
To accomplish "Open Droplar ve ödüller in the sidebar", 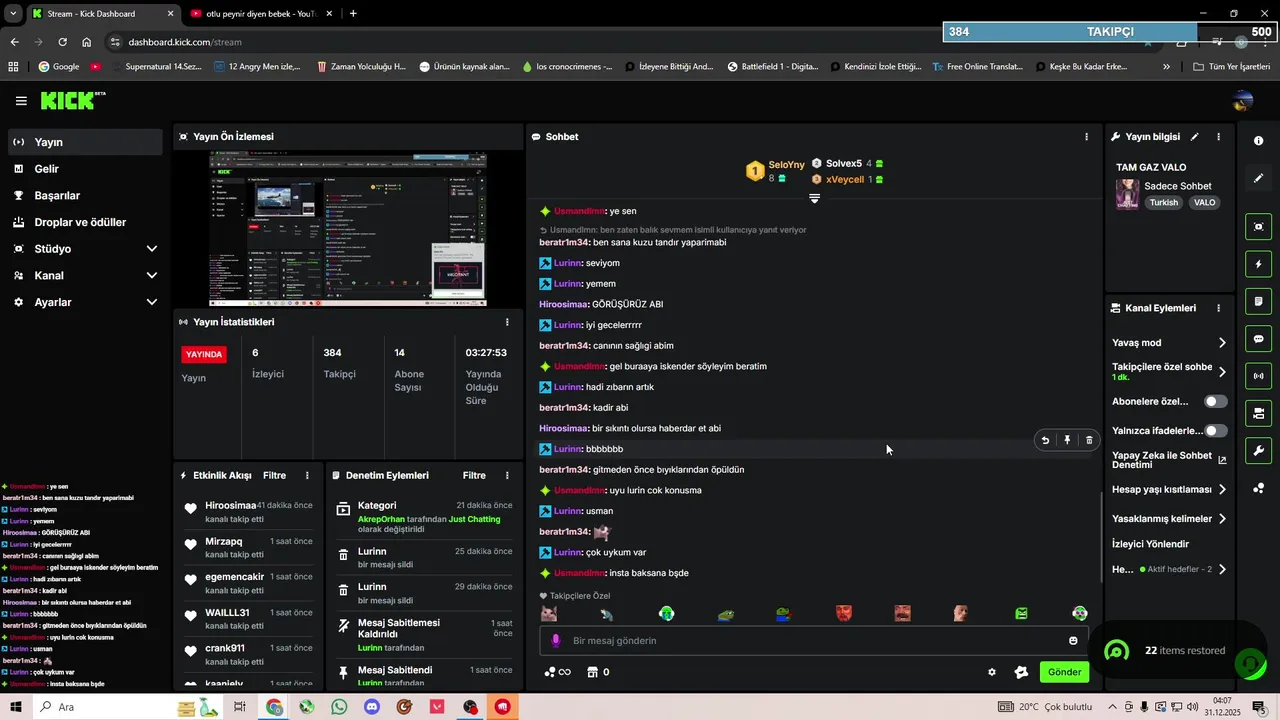I will pyautogui.click(x=85, y=222).
